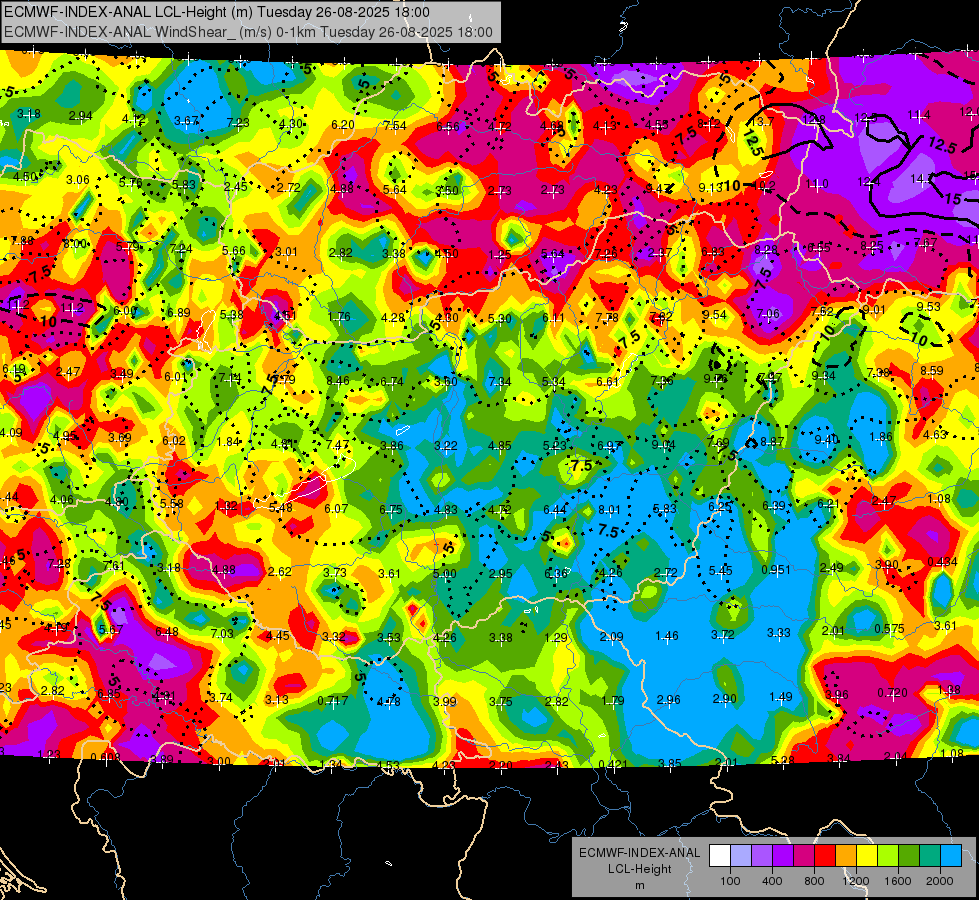Select the red legend color swatch

tap(825, 856)
